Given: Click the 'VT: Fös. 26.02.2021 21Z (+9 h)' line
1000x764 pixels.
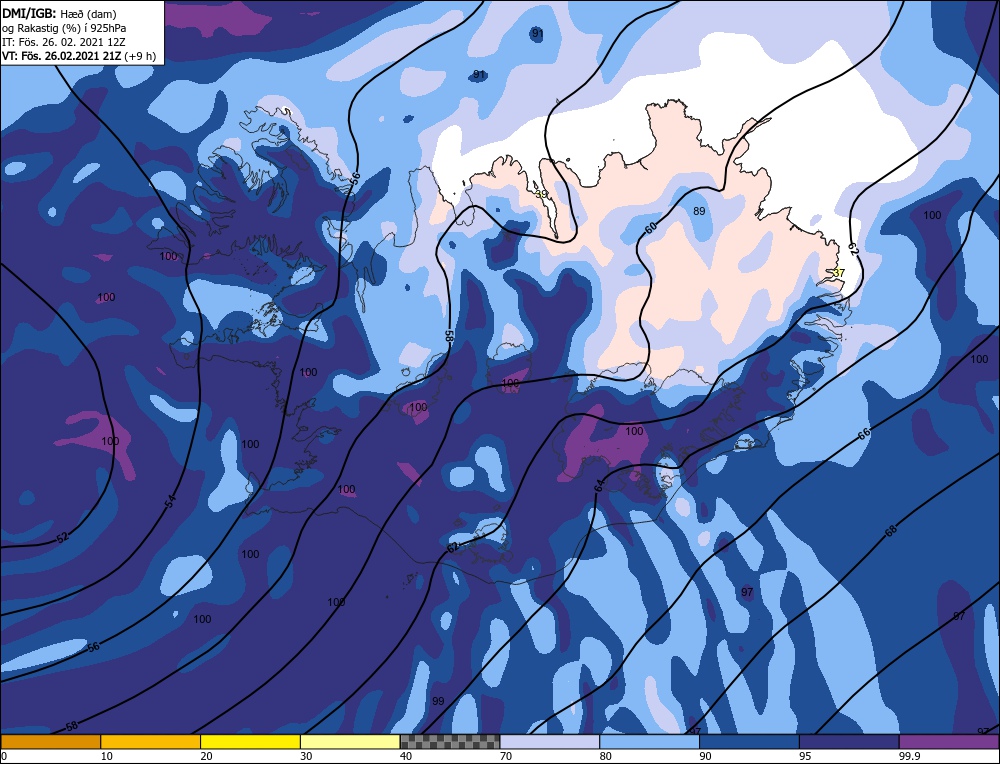Looking at the screenshot, I should [x=79, y=55].
